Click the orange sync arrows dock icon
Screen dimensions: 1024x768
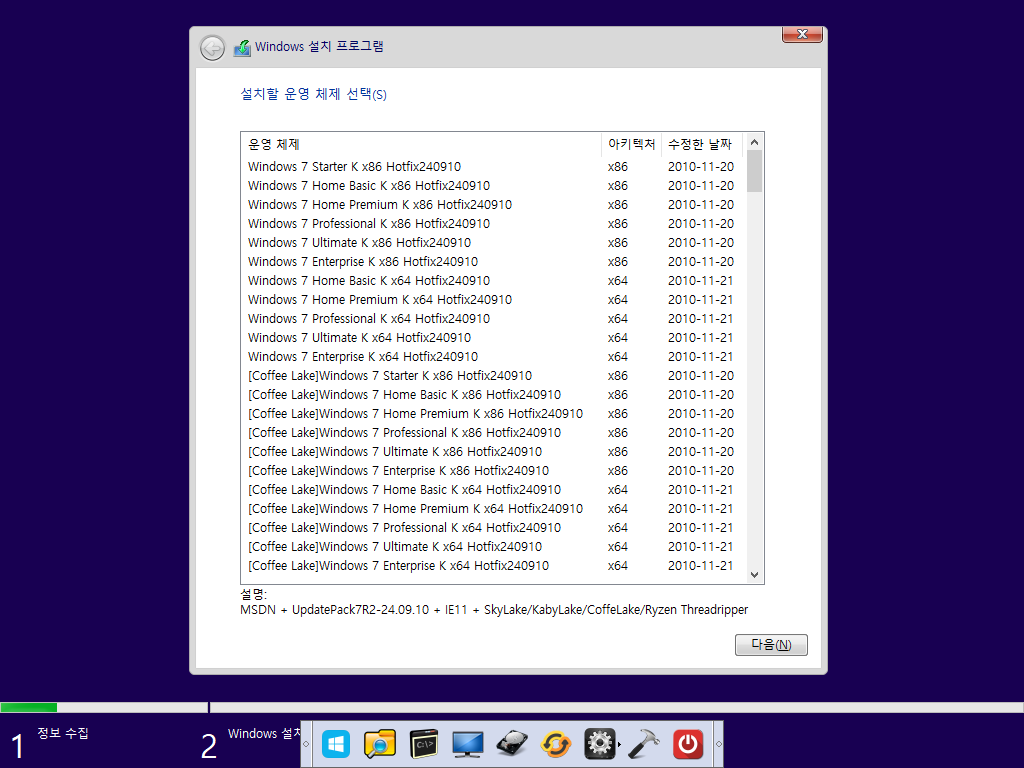click(556, 744)
